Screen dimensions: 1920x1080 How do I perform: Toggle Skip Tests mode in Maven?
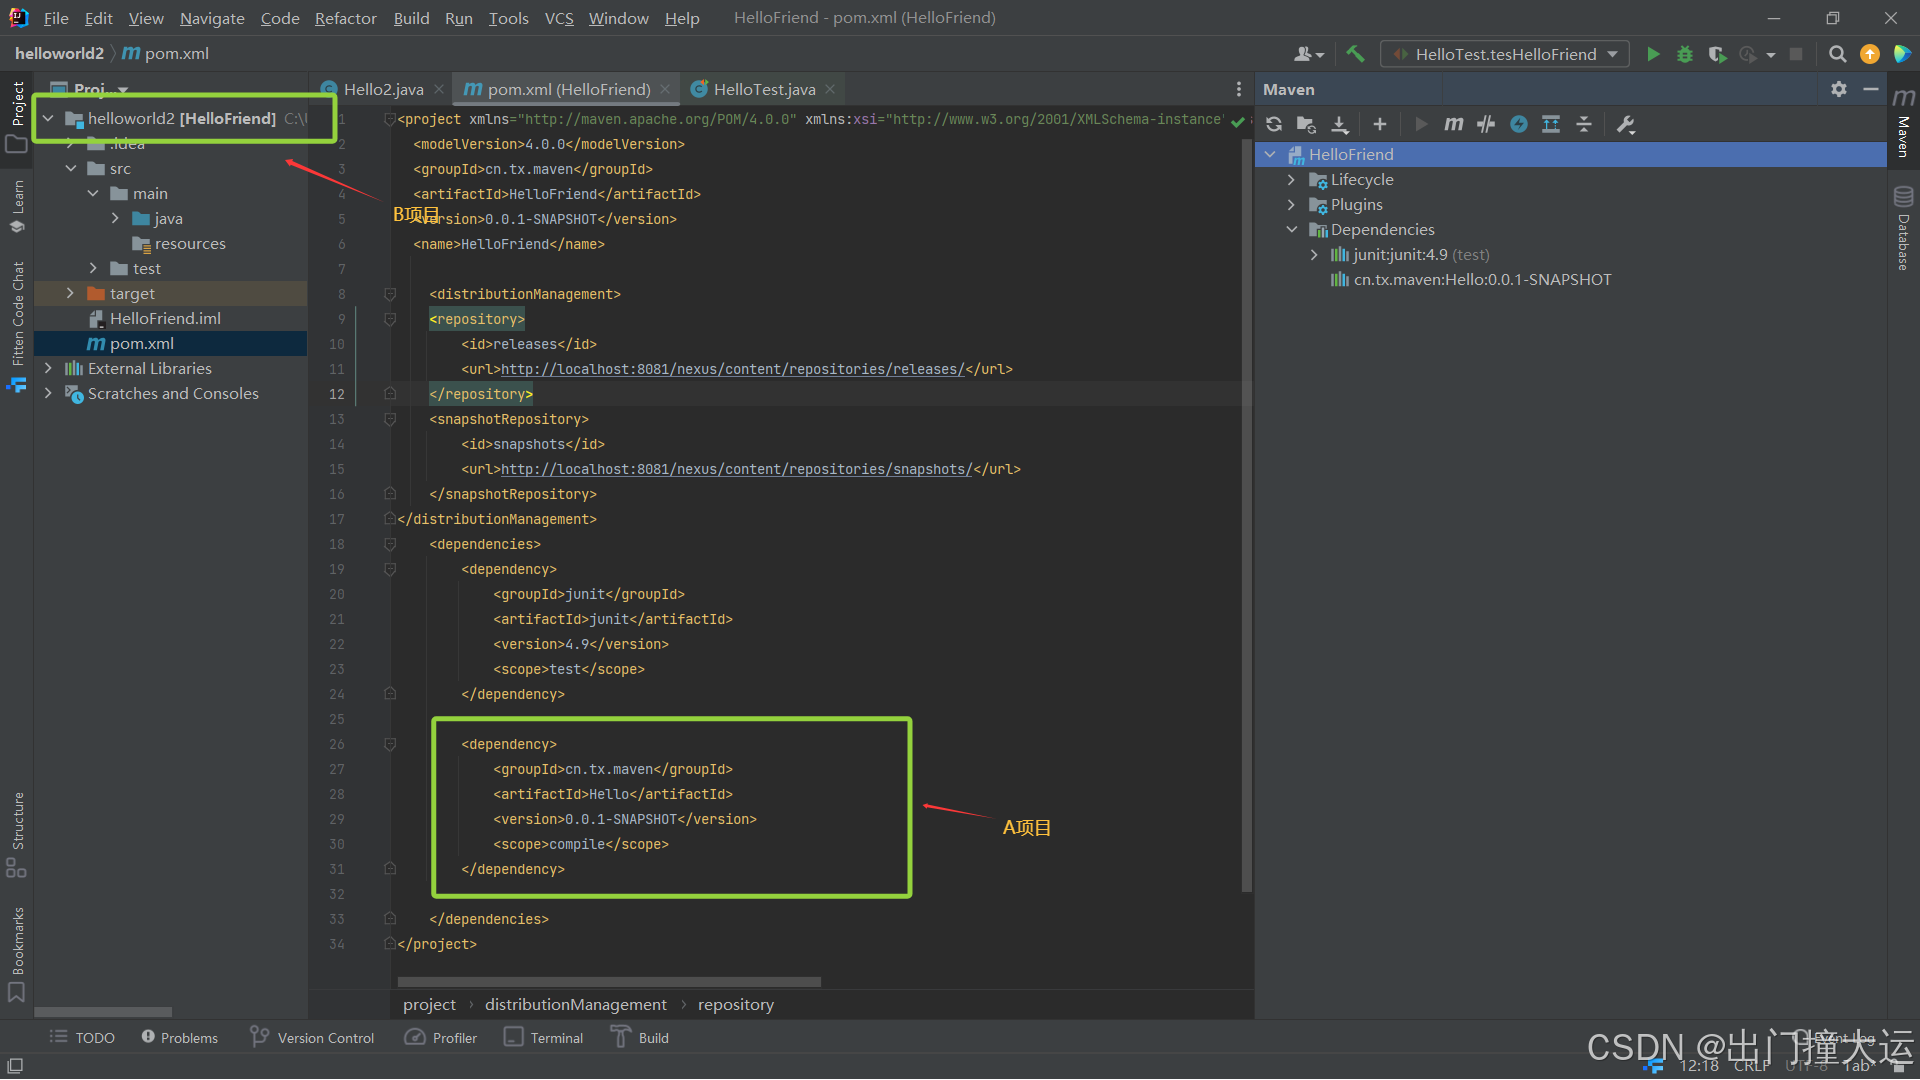[x=1519, y=124]
